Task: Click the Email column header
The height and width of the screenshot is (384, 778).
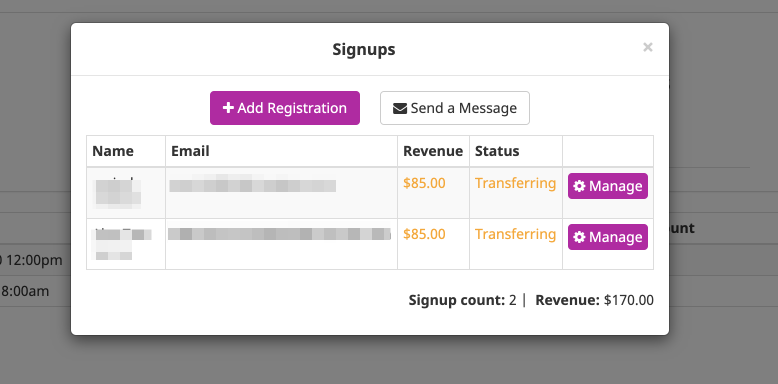Action: 190,151
